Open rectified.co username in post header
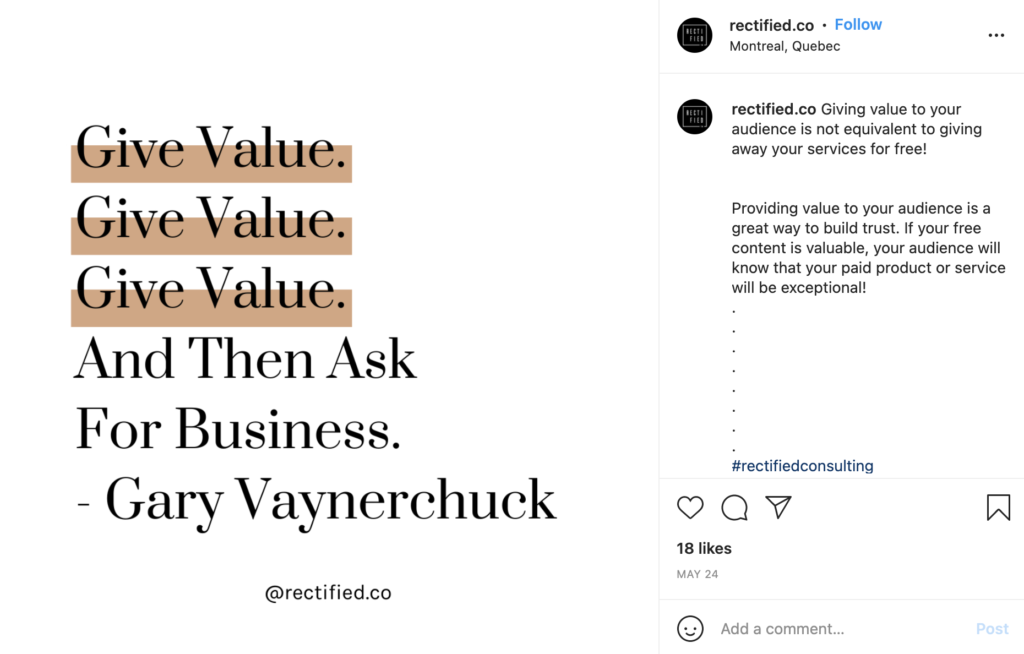 pos(772,25)
